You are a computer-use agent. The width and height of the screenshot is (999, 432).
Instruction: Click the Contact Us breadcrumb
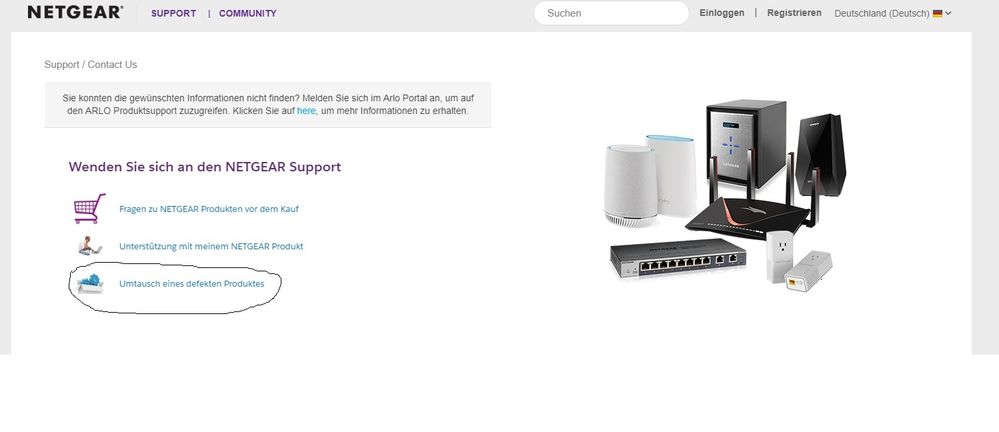coord(112,64)
